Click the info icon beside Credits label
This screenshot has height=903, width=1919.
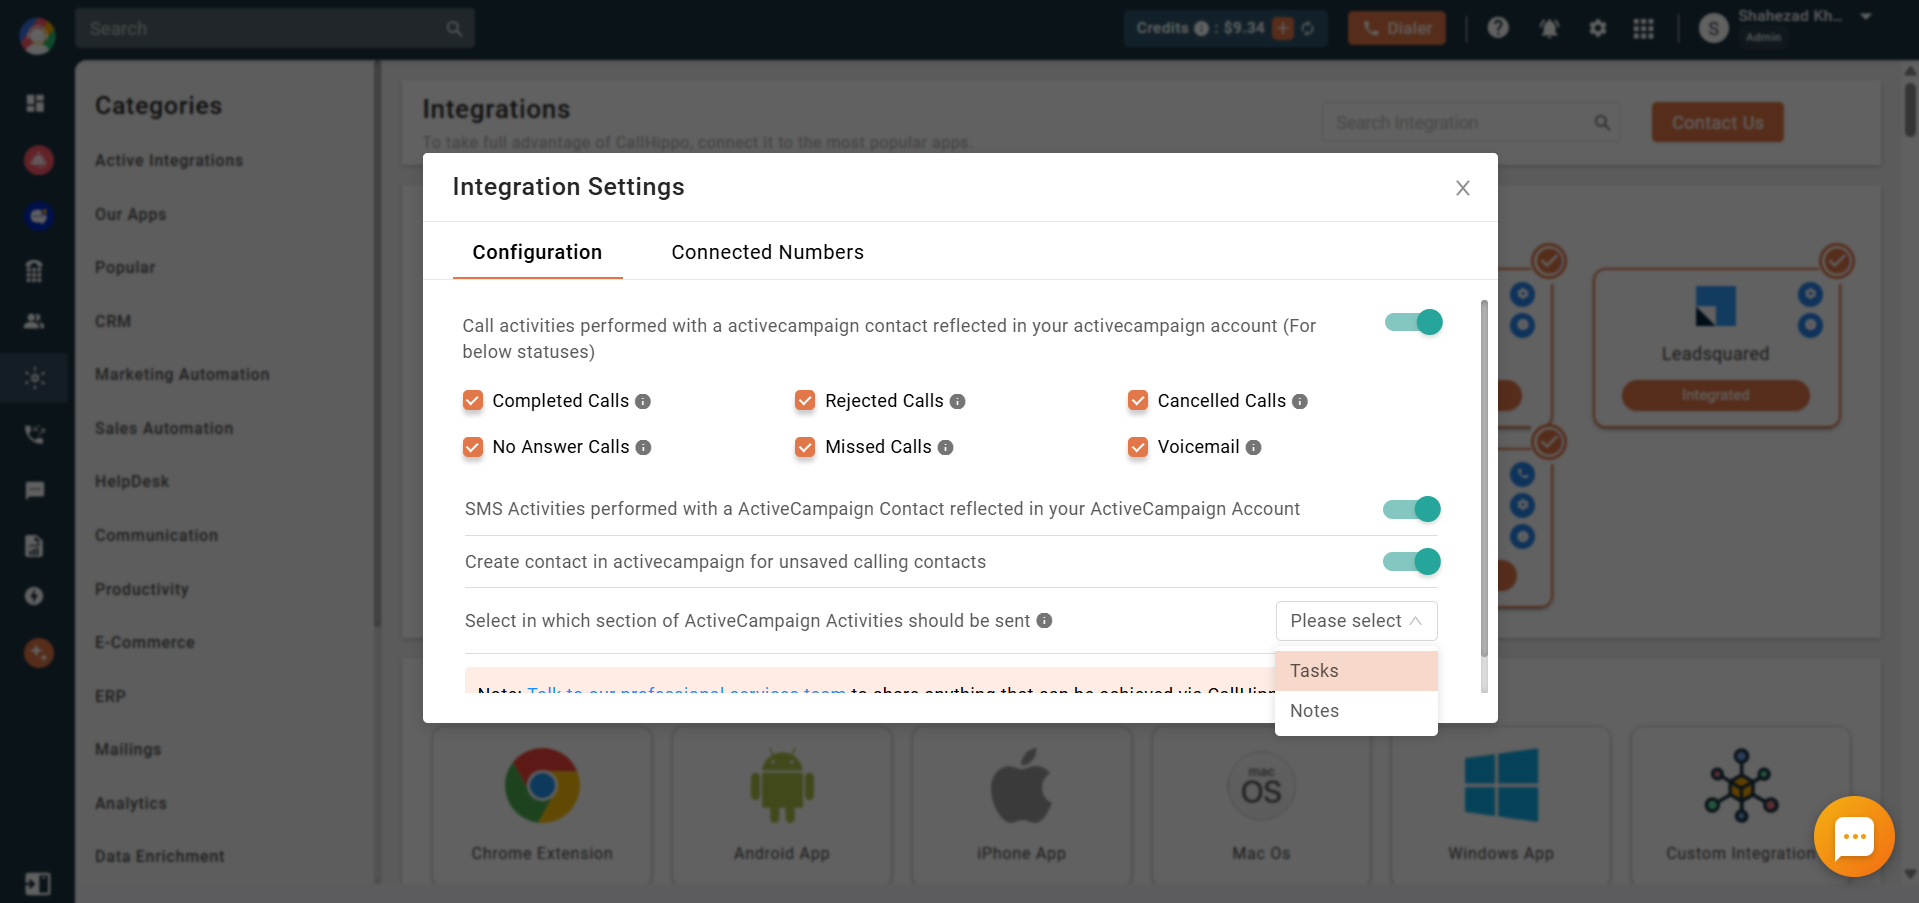[x=1201, y=28]
